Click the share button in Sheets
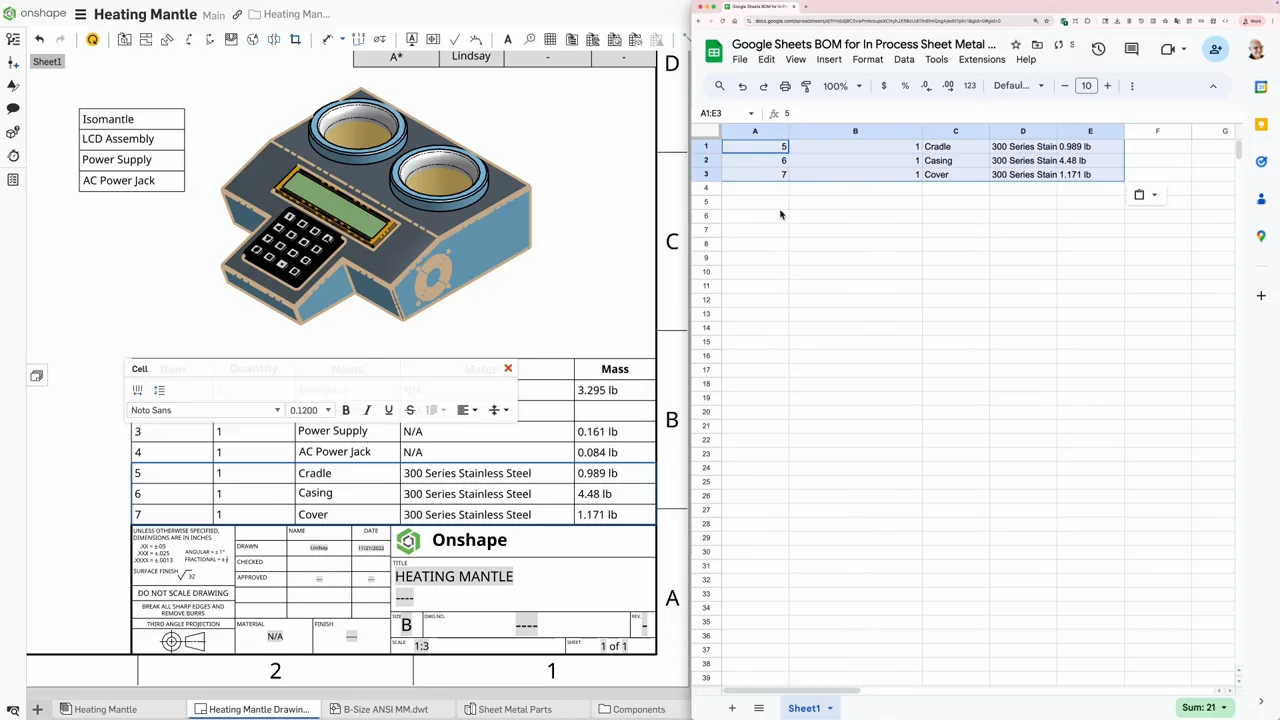This screenshot has width=1280, height=720. click(x=1215, y=49)
